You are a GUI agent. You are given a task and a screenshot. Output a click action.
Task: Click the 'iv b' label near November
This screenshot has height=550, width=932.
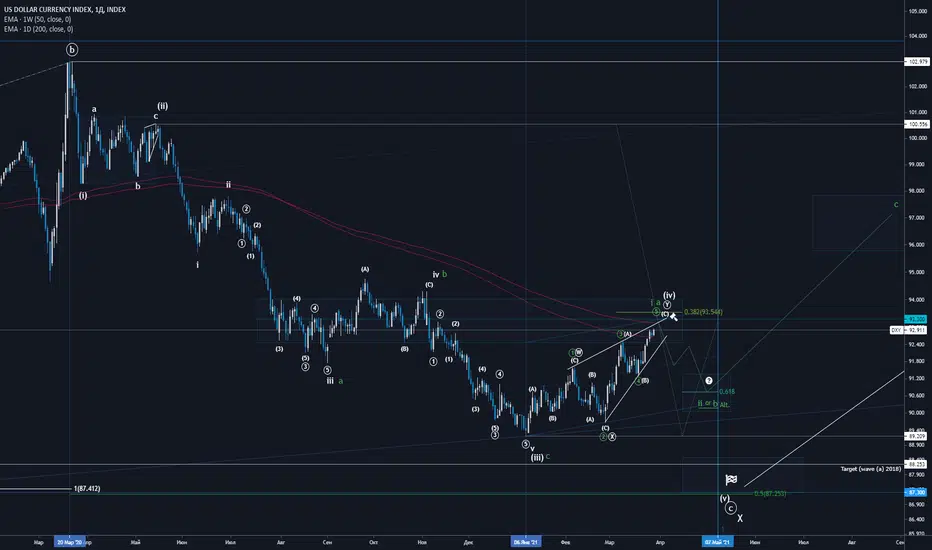coord(440,275)
